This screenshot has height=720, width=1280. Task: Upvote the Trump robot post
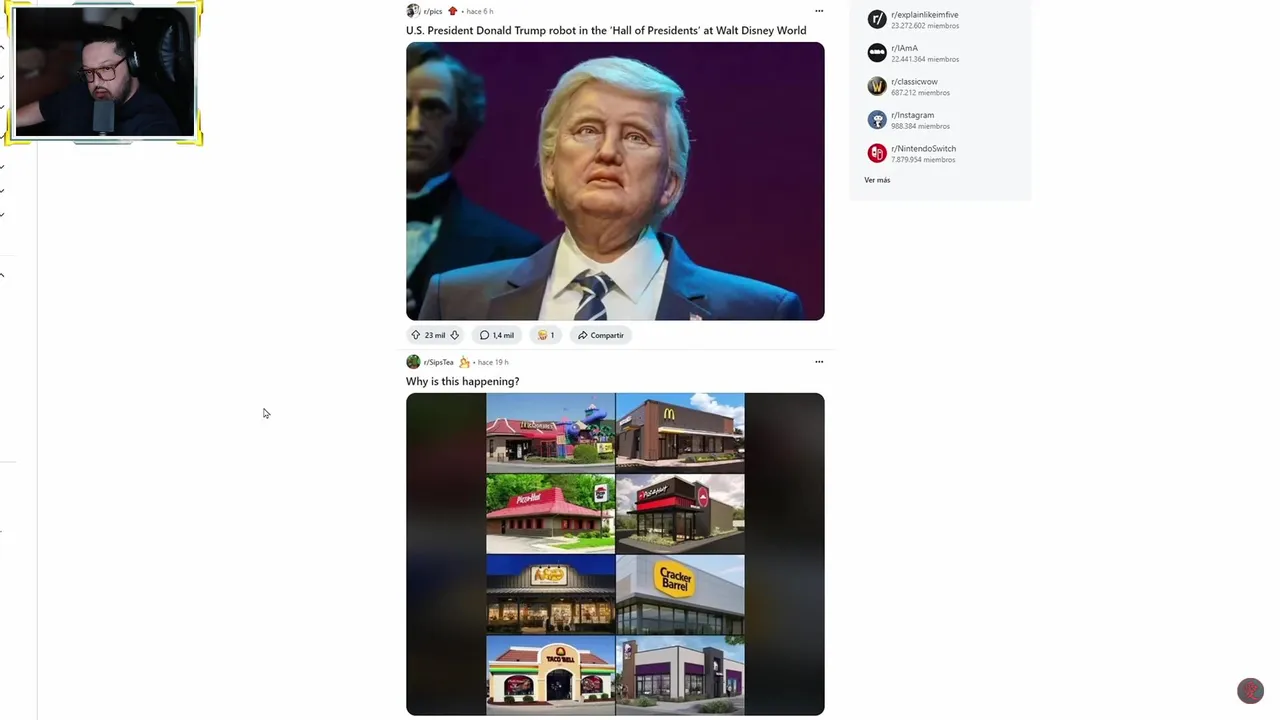click(416, 335)
